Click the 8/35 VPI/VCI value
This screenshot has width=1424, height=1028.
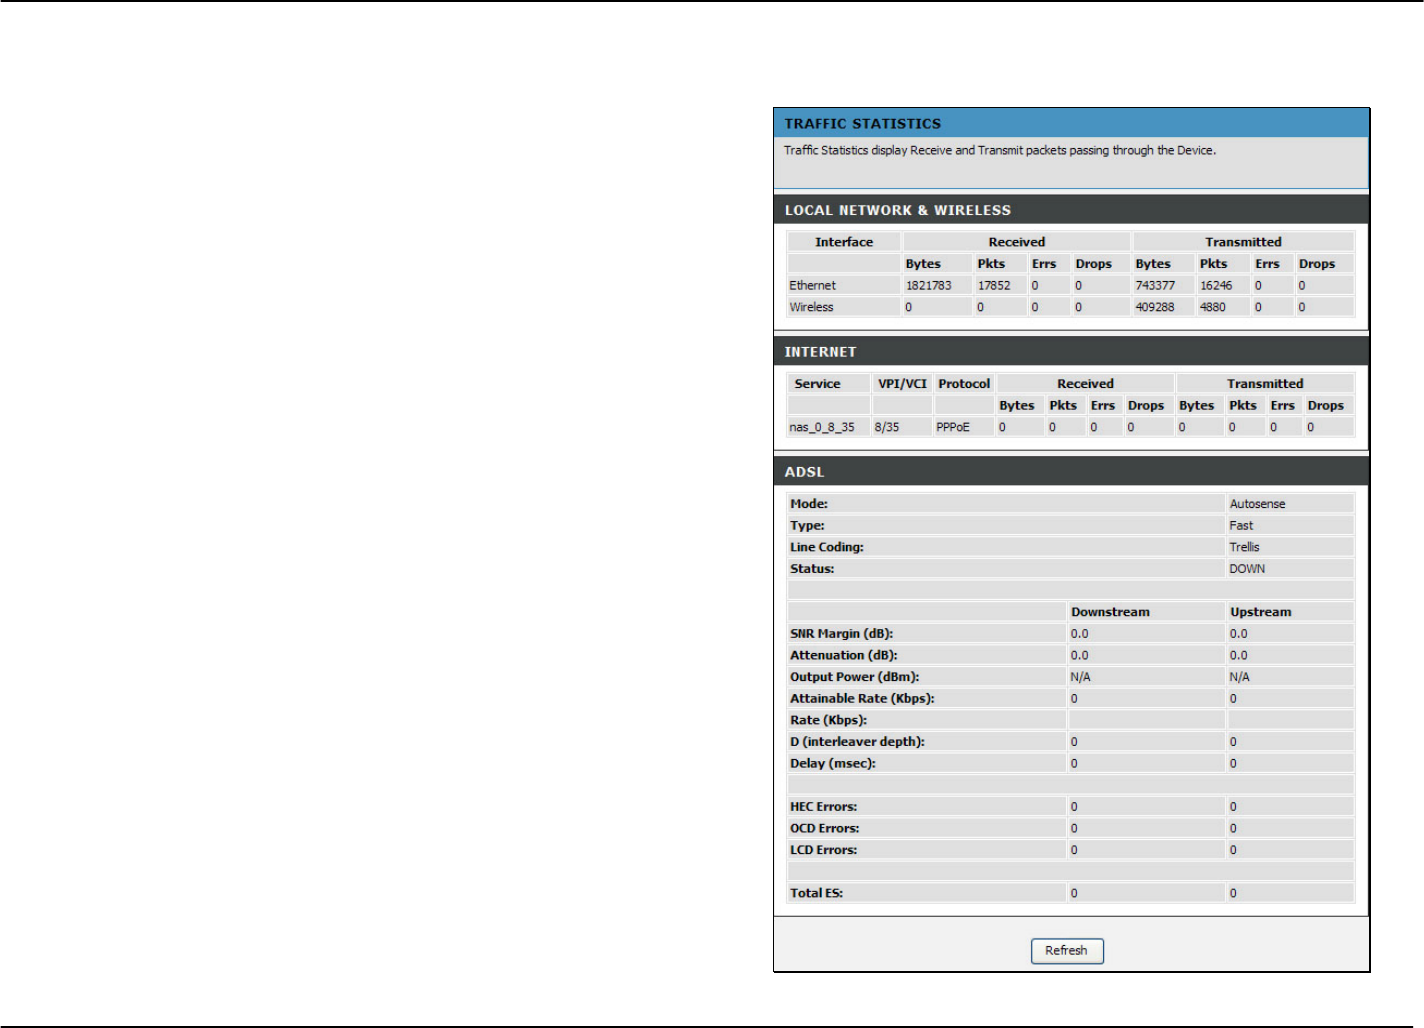coord(887,428)
